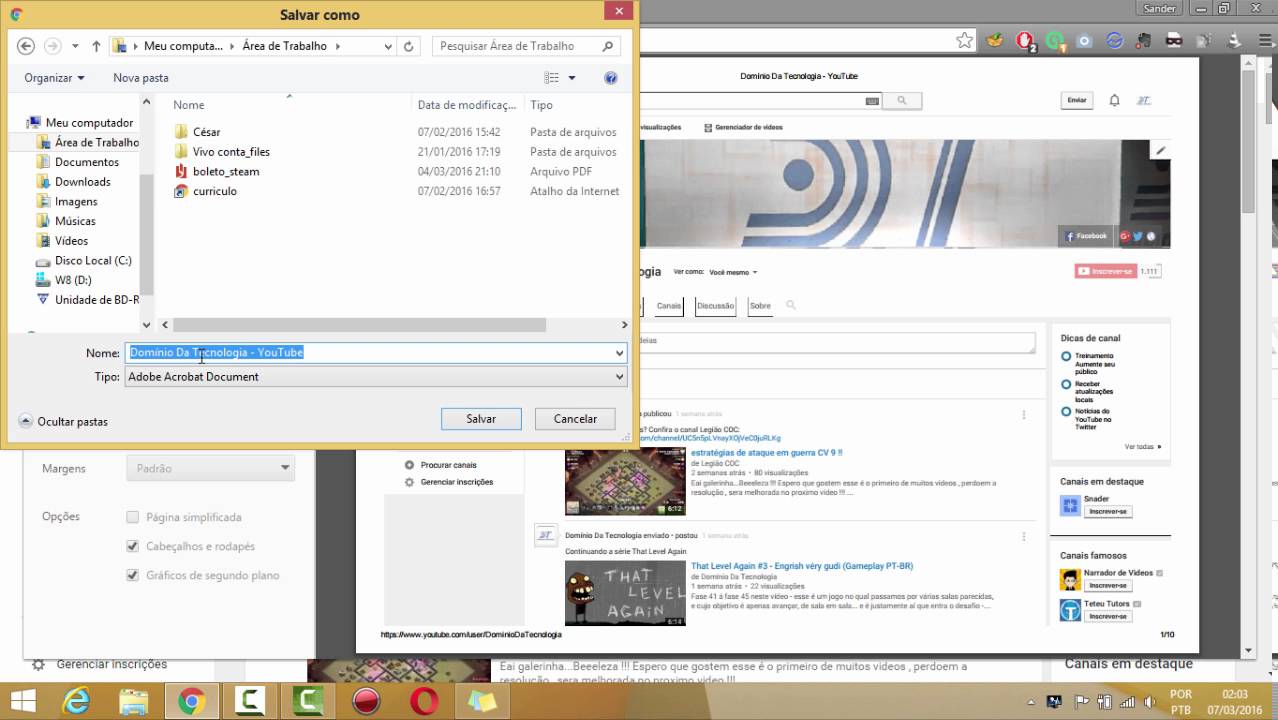
Task: Click the Chrome page vertical scrollbar
Action: coord(1248,140)
